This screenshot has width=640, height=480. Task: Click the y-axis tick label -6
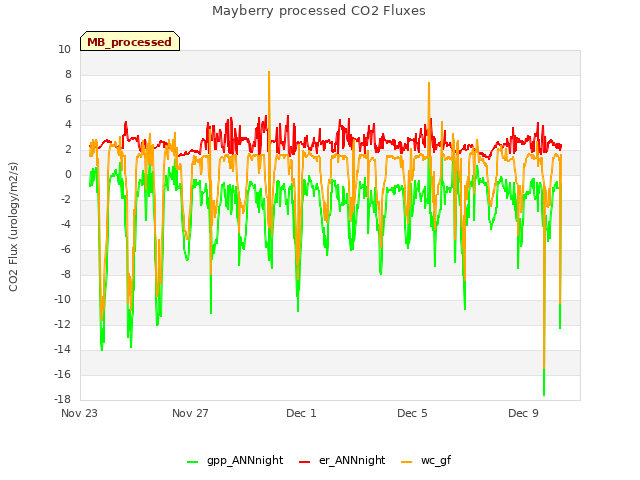click(65, 249)
